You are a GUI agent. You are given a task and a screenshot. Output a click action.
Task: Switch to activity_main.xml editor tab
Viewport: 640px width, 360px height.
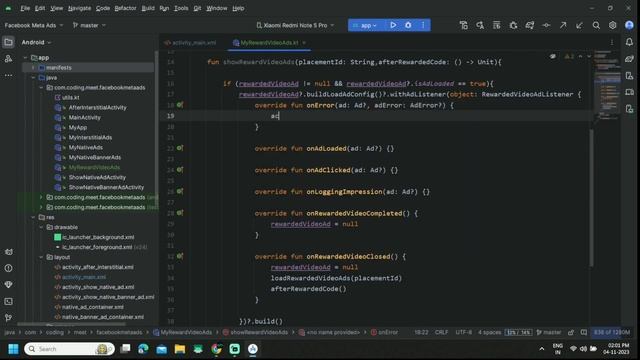[190, 42]
